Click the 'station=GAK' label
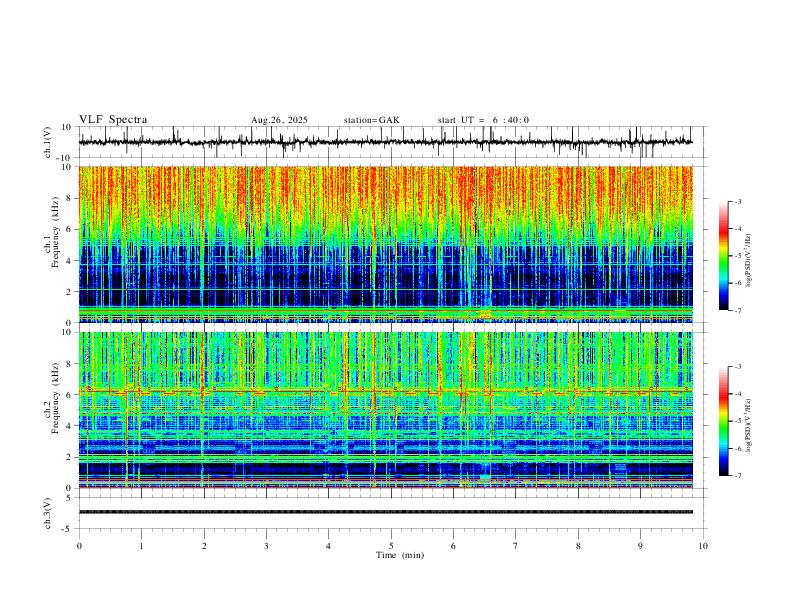This screenshot has width=792, height=612. tap(371, 120)
